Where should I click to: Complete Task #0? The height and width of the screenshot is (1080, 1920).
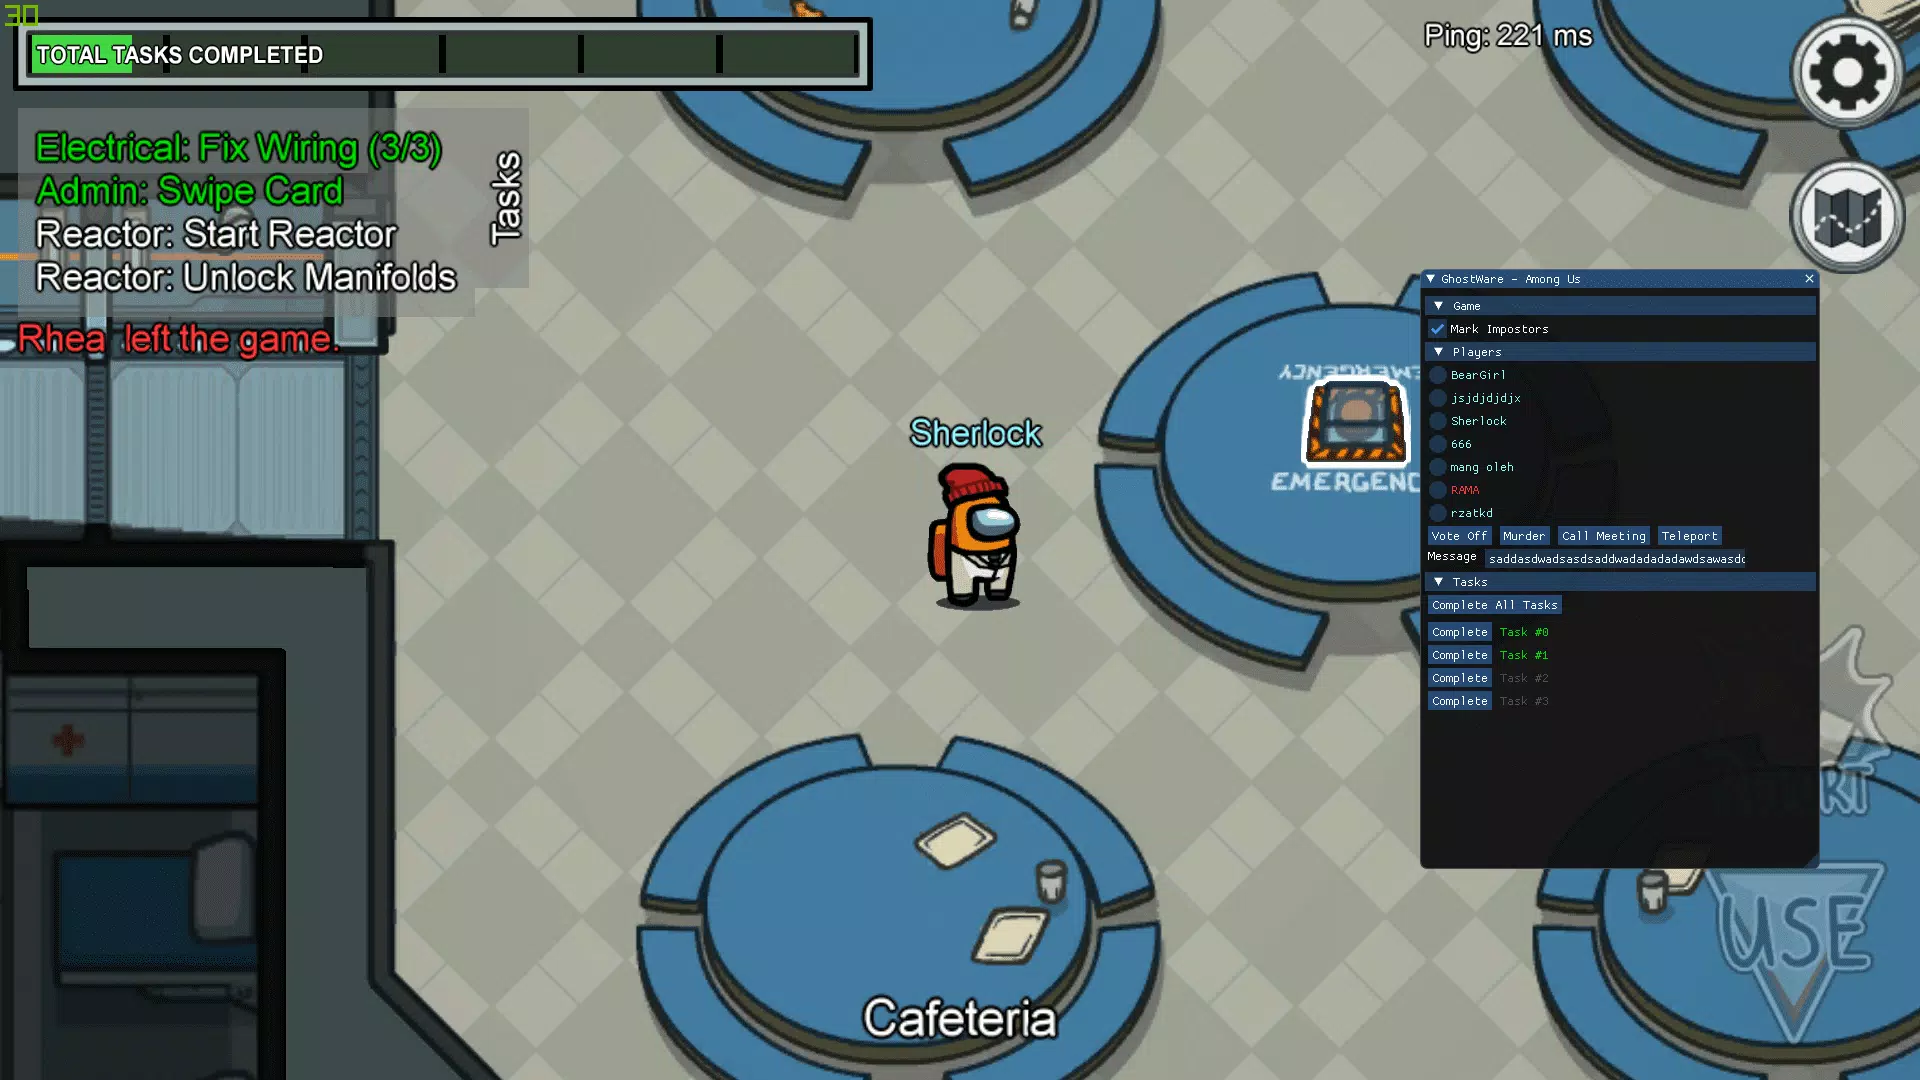pyautogui.click(x=1458, y=632)
